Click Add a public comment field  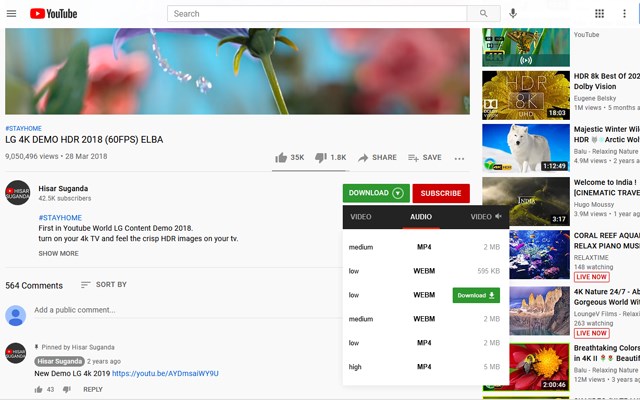[x=188, y=310]
